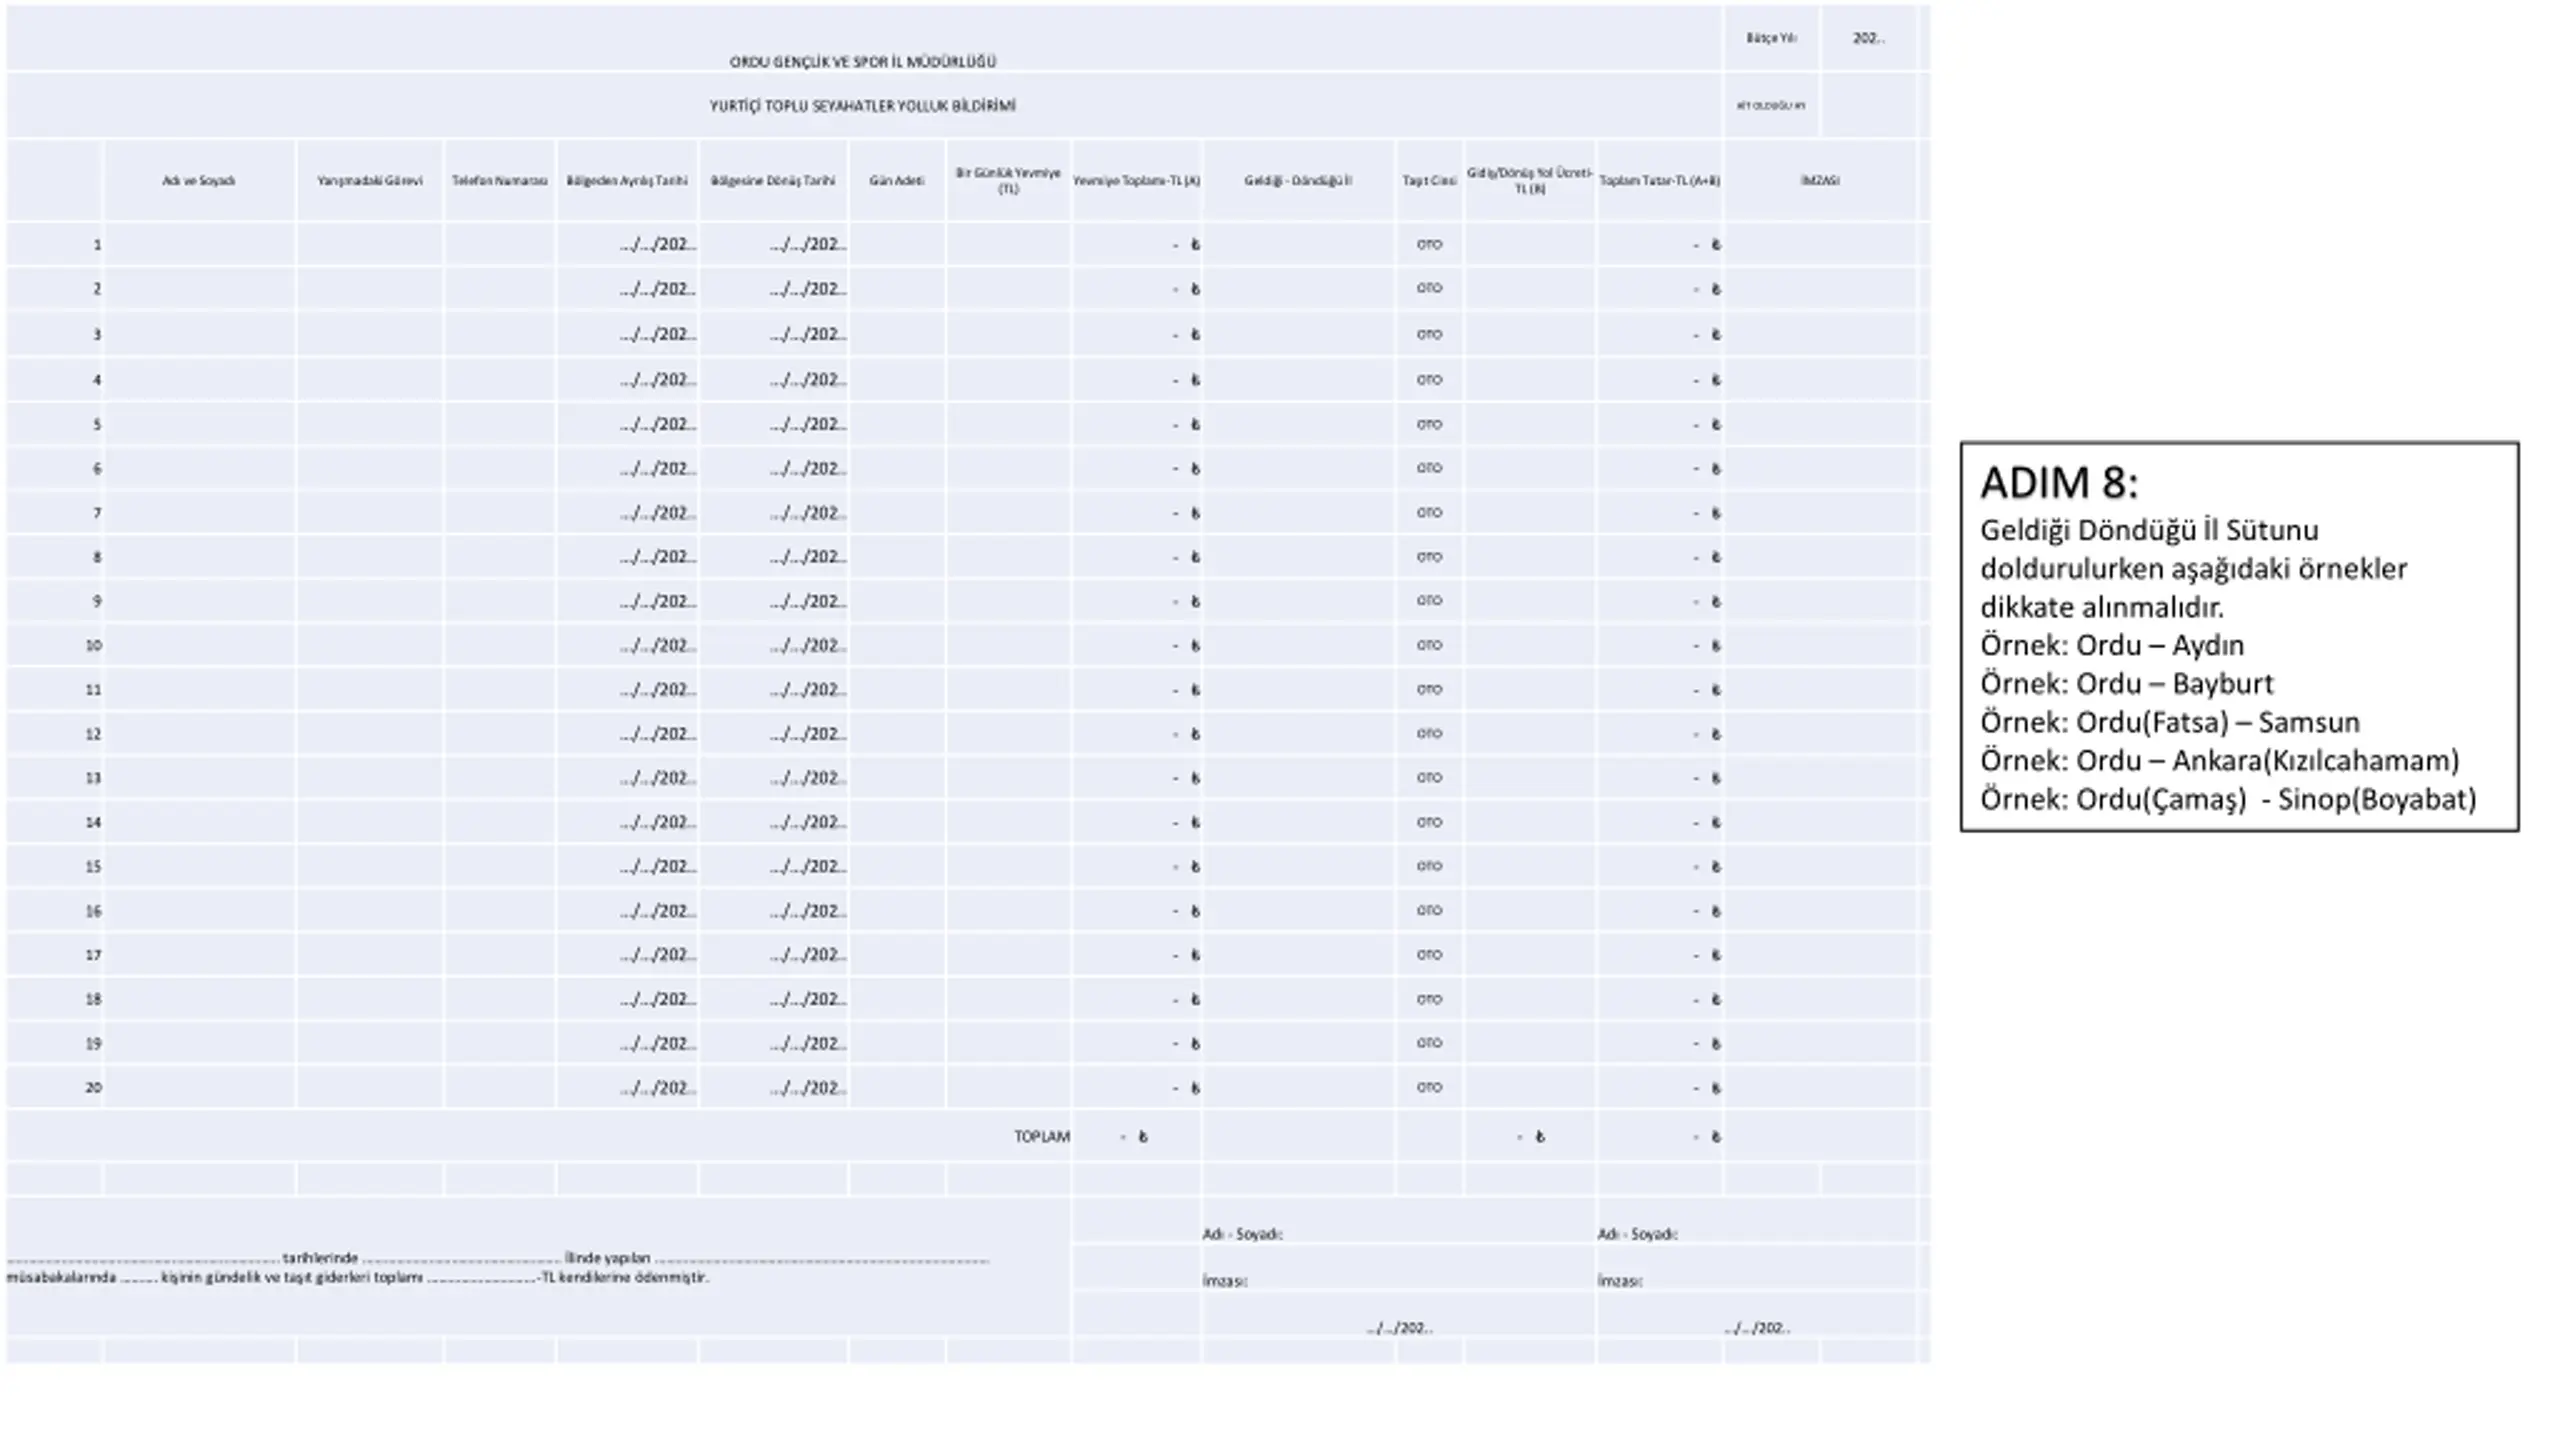Select the 'Bölgeden Ayrılış Tarihi' column header
This screenshot has width=2560, height=1440.
pyautogui.click(x=627, y=181)
